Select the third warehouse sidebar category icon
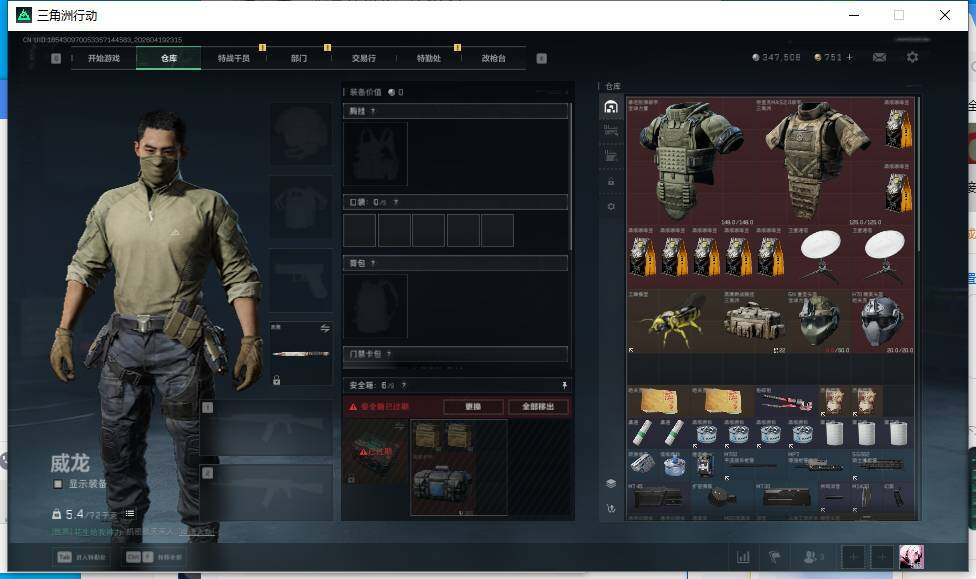976x579 pixels. click(611, 156)
